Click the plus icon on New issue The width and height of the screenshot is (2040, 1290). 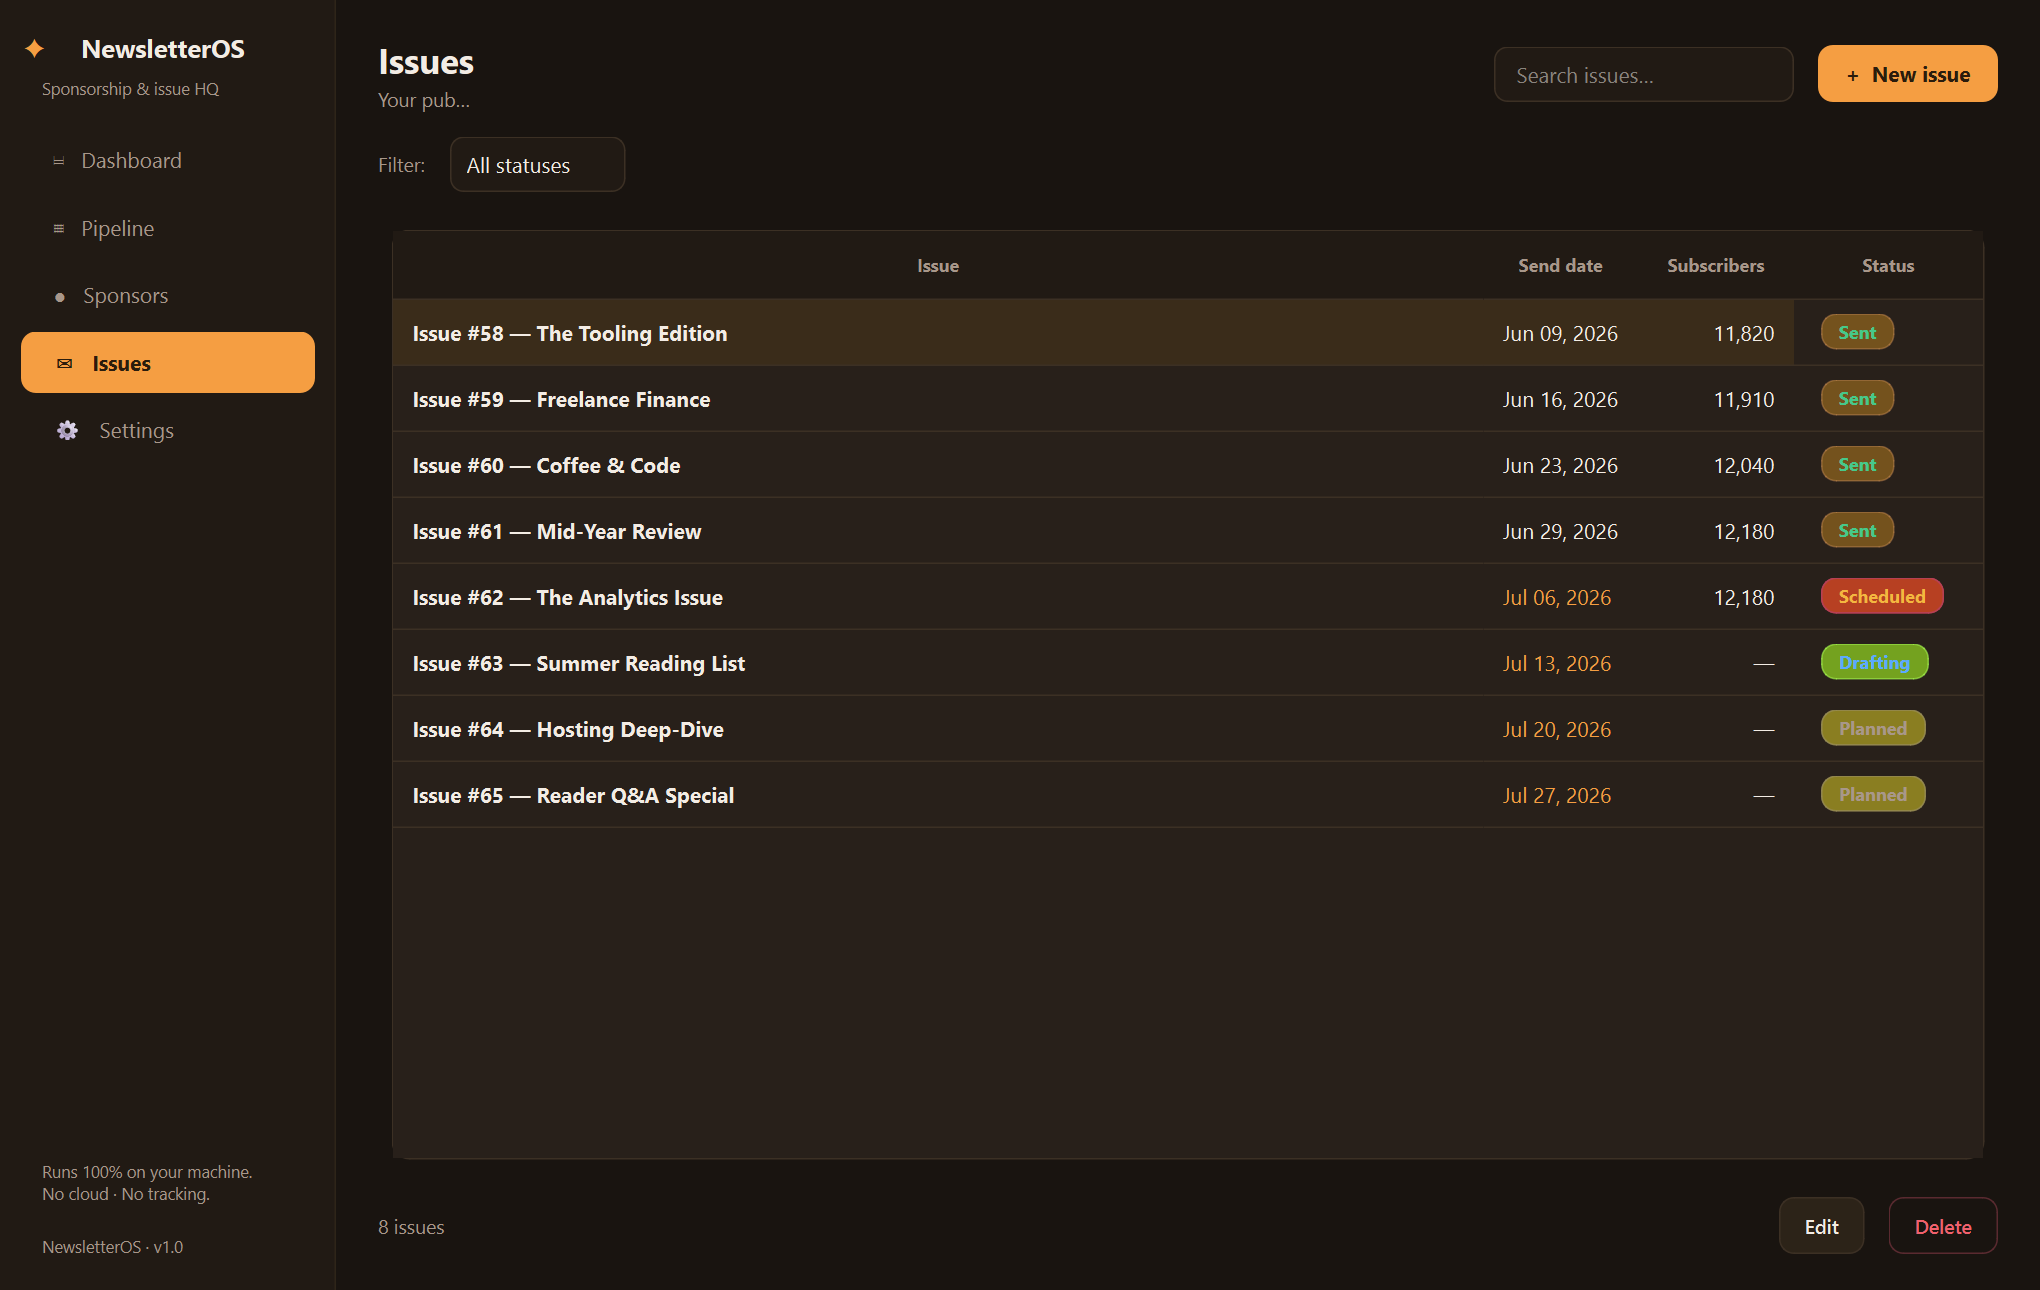click(x=1853, y=76)
